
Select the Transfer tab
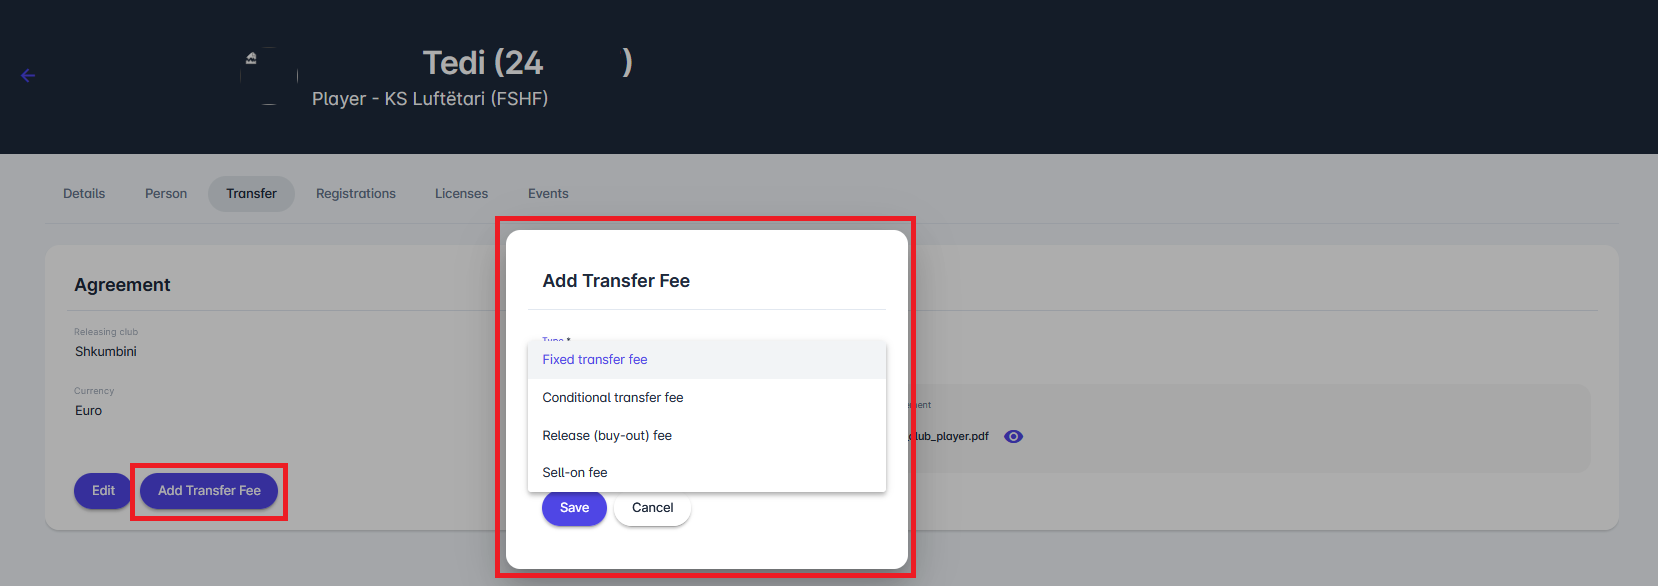[251, 194]
